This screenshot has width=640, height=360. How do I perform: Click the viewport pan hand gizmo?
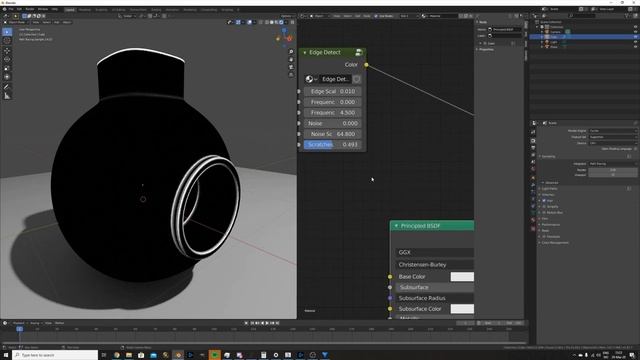point(291,60)
